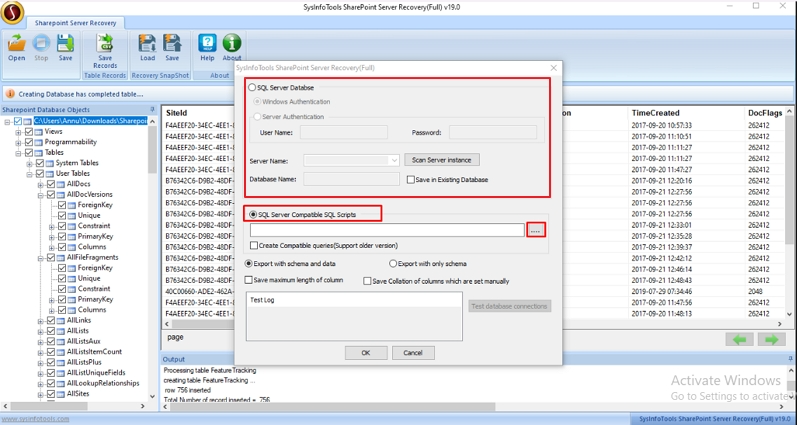Click the green next page arrow
The width and height of the screenshot is (797, 425).
tap(771, 340)
